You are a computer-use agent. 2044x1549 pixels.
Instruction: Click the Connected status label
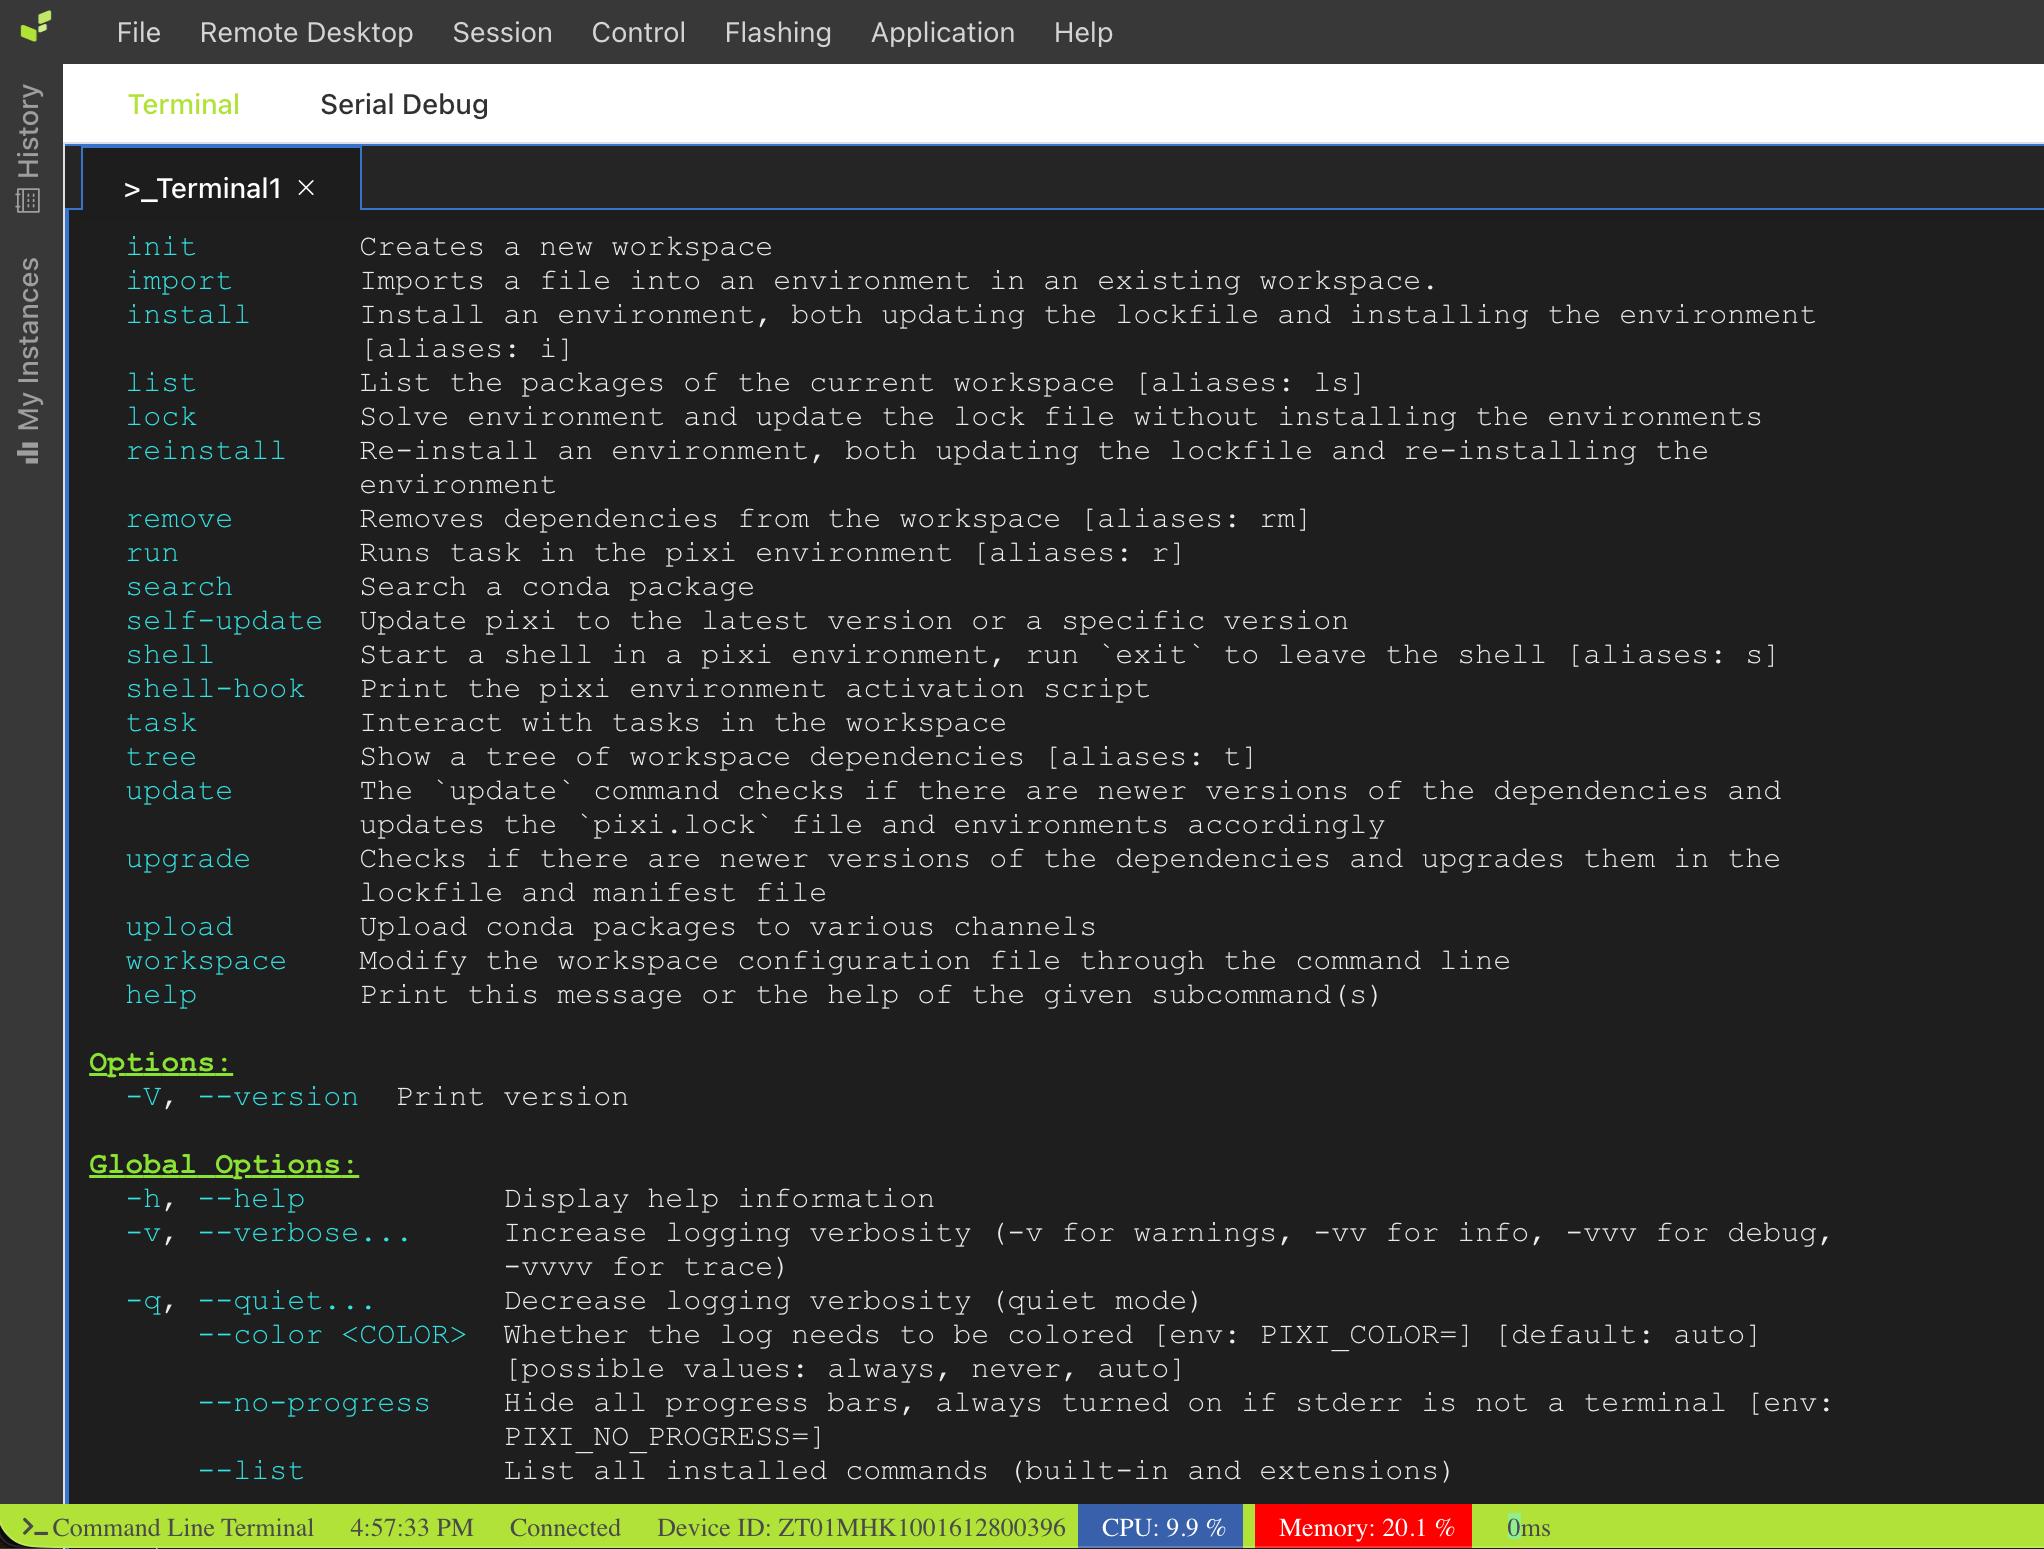(x=565, y=1527)
